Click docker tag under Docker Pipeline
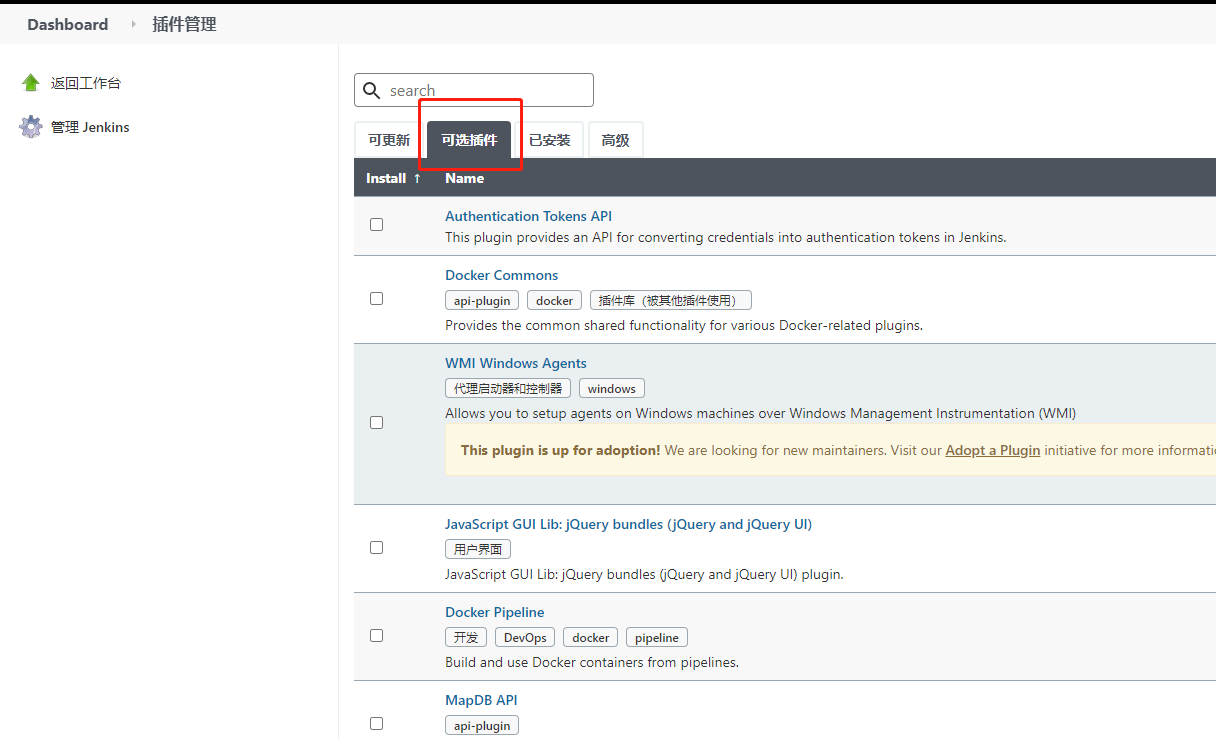Screen dimensions: 1216x739 pyautogui.click(x=590, y=637)
